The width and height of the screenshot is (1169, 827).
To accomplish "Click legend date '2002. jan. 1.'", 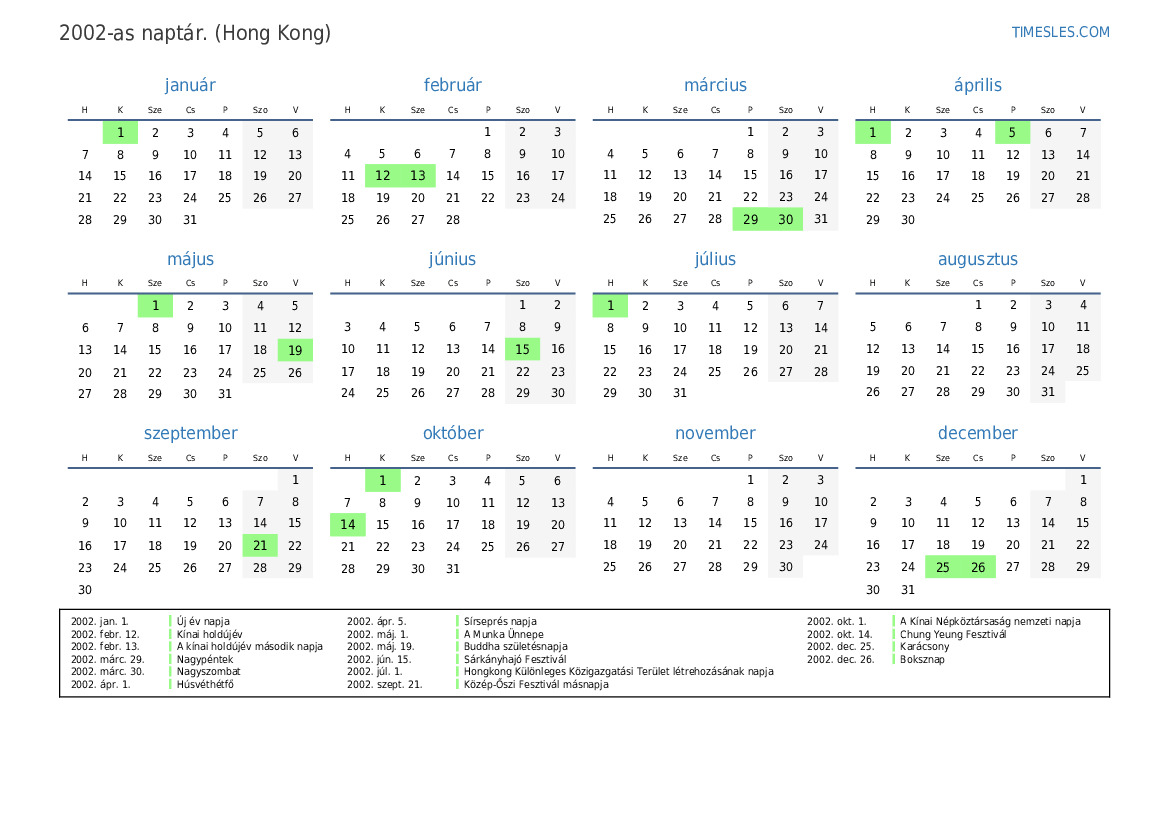I will click(100, 621).
